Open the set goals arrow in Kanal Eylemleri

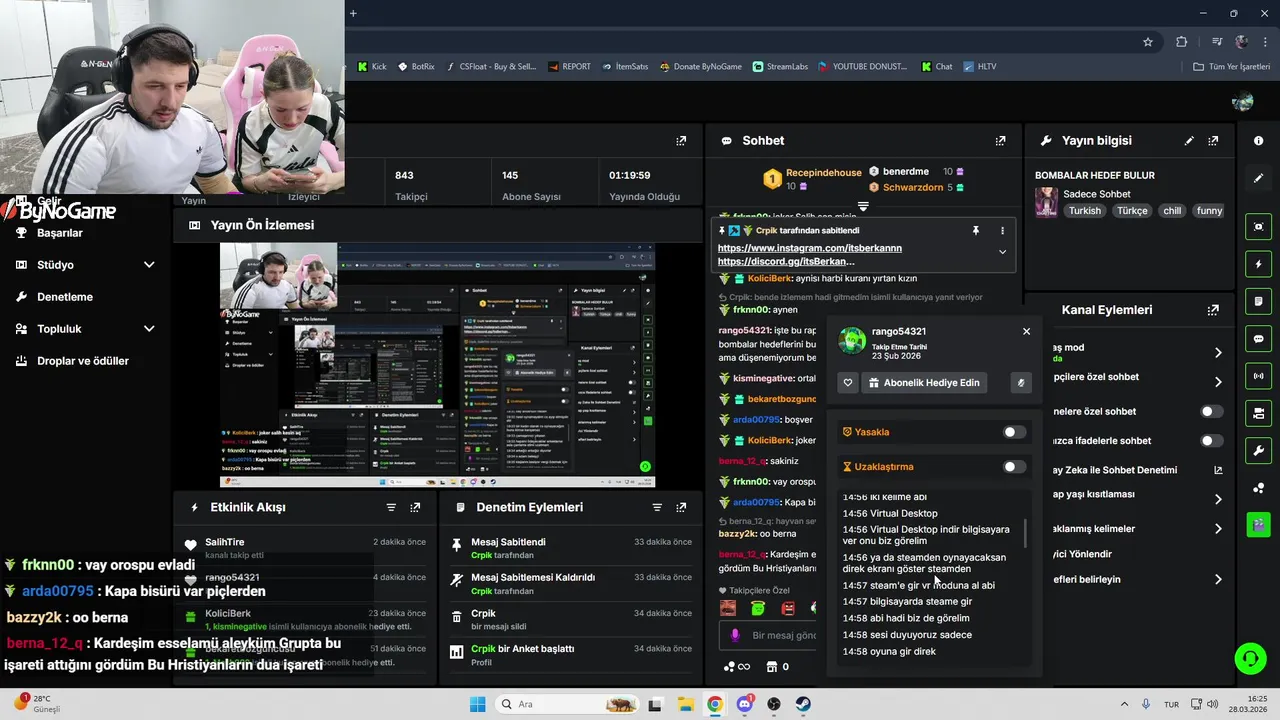[1218, 579]
